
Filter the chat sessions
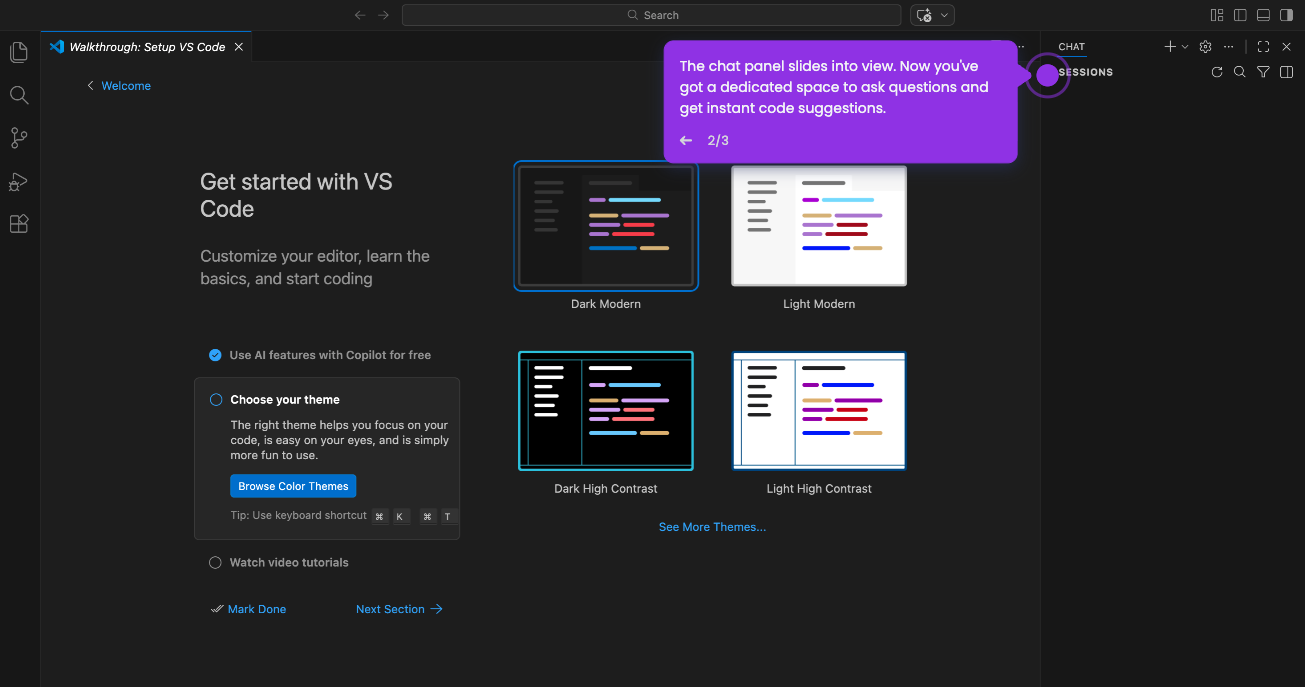click(1263, 72)
